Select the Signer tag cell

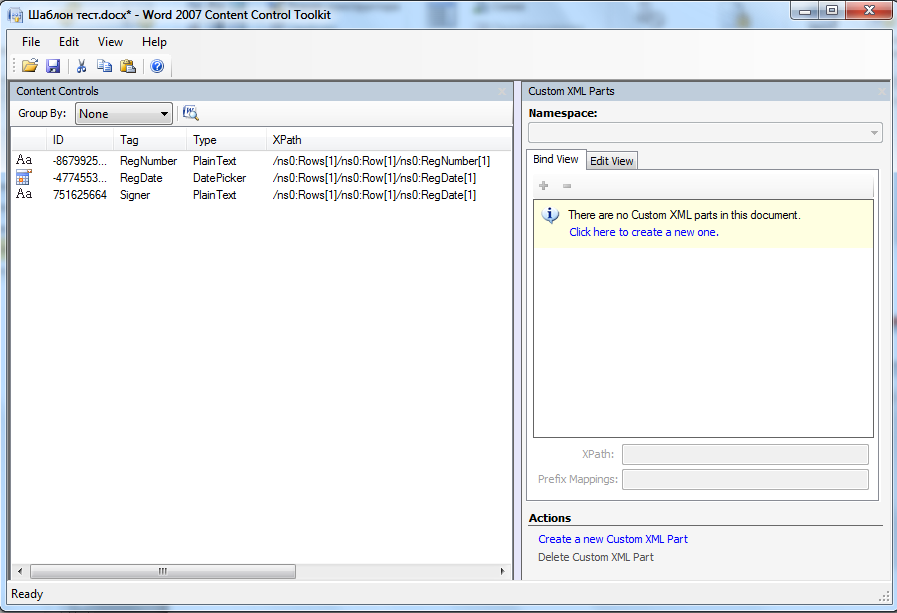[x=134, y=195]
